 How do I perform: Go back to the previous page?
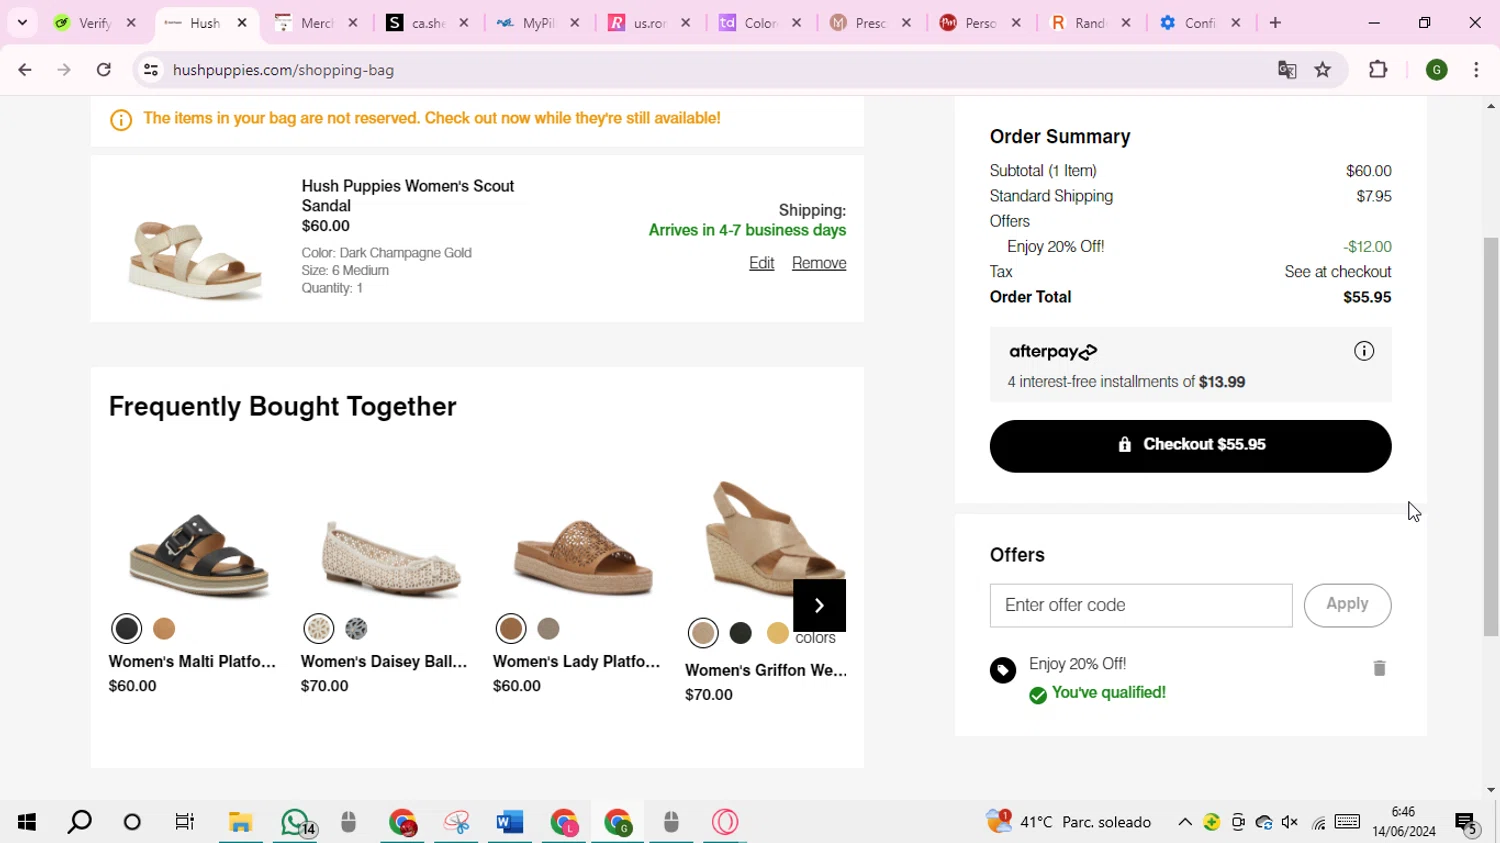click(x=25, y=70)
